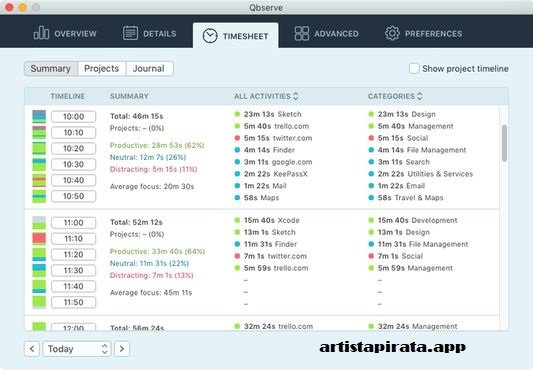Open the Advanced grid icon
This screenshot has width=533, height=370.
(x=302, y=33)
